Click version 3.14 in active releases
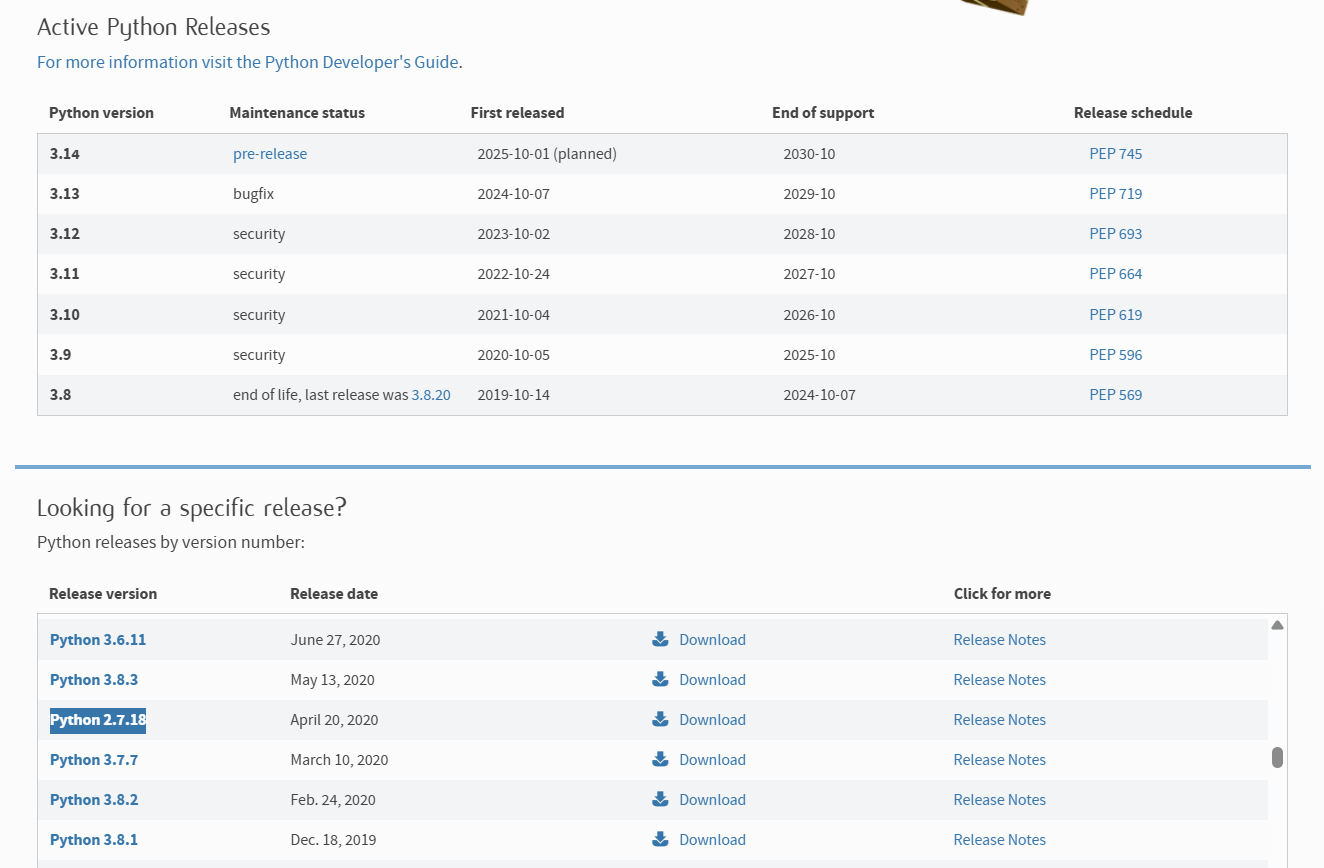Image resolution: width=1324 pixels, height=868 pixels. click(64, 154)
